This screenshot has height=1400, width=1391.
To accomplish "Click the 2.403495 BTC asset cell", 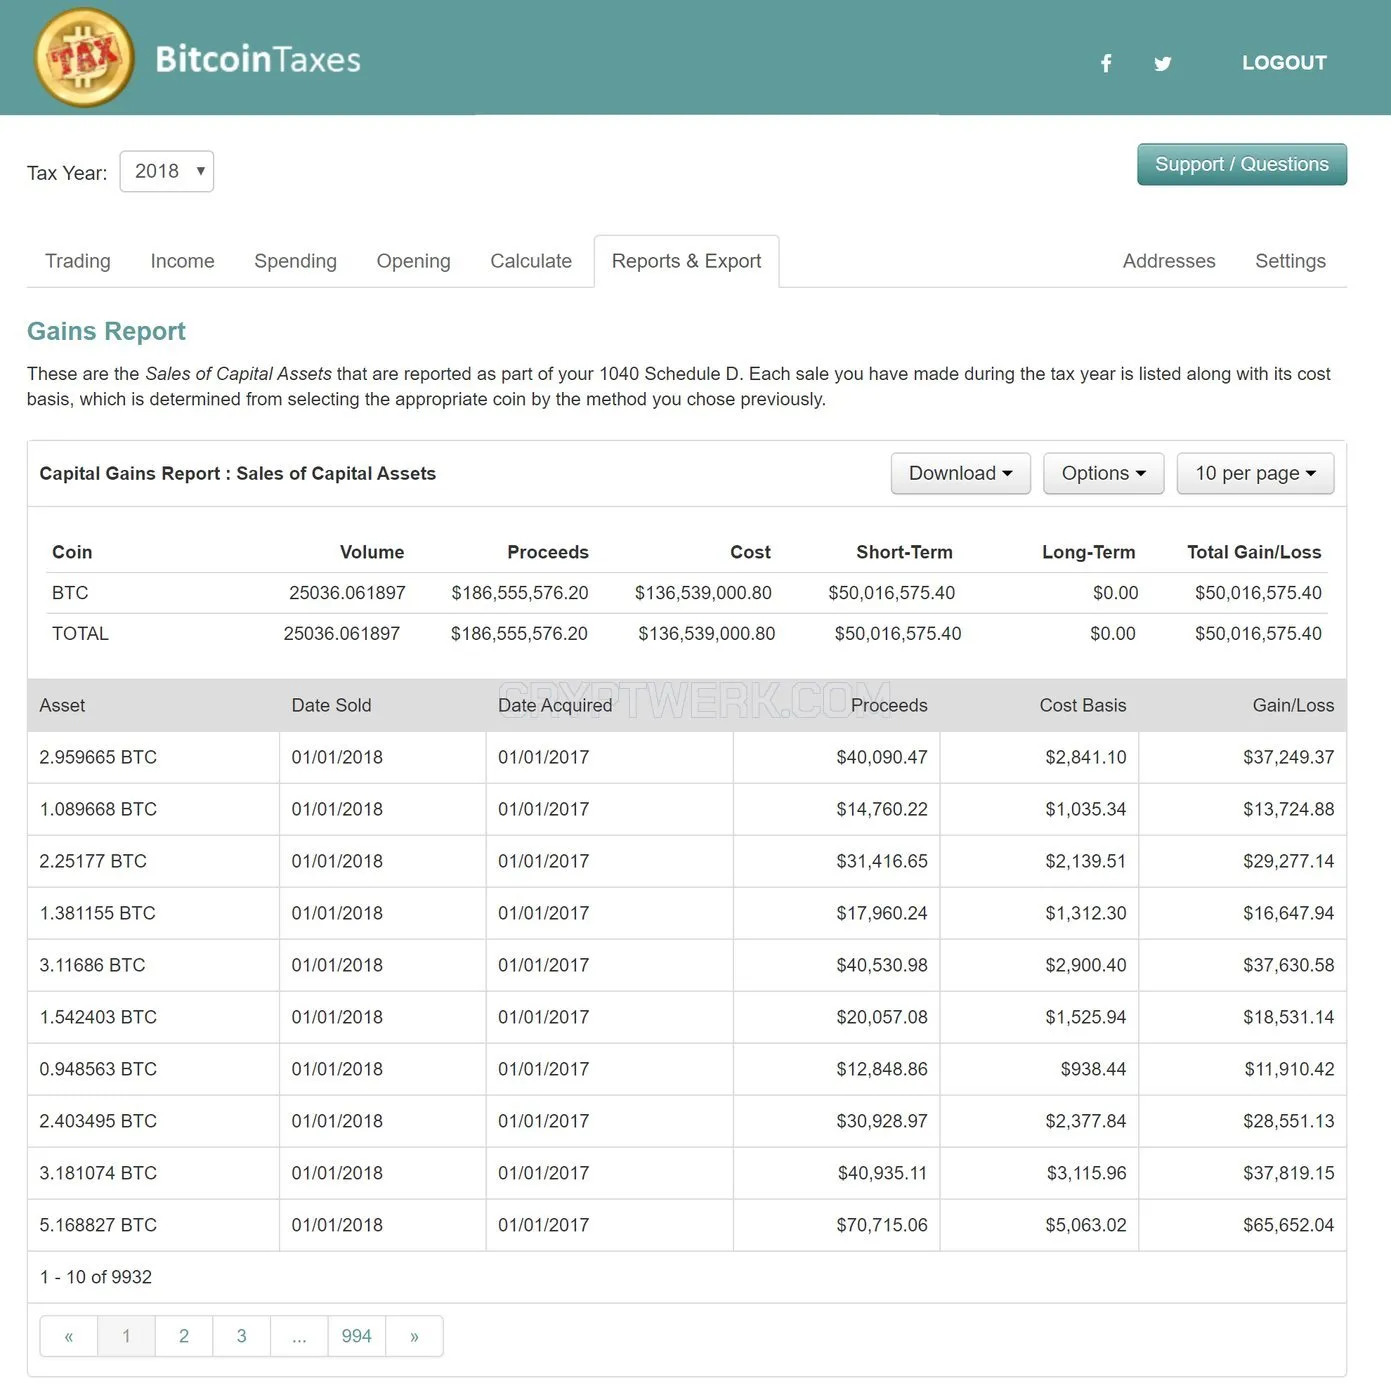I will [98, 1121].
